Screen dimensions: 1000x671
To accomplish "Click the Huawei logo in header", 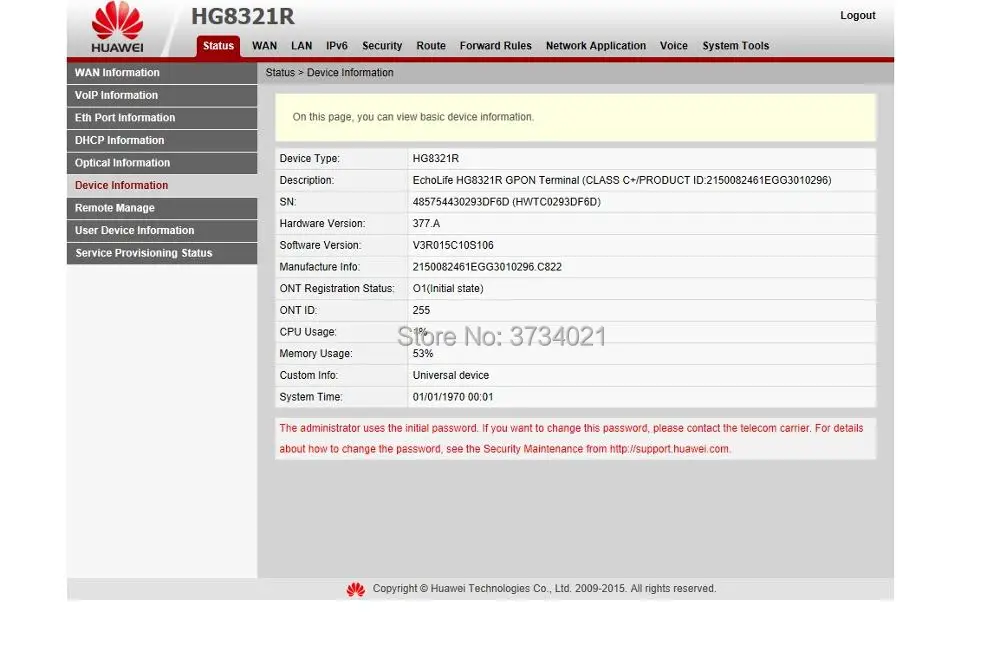I will pyautogui.click(x=117, y=27).
